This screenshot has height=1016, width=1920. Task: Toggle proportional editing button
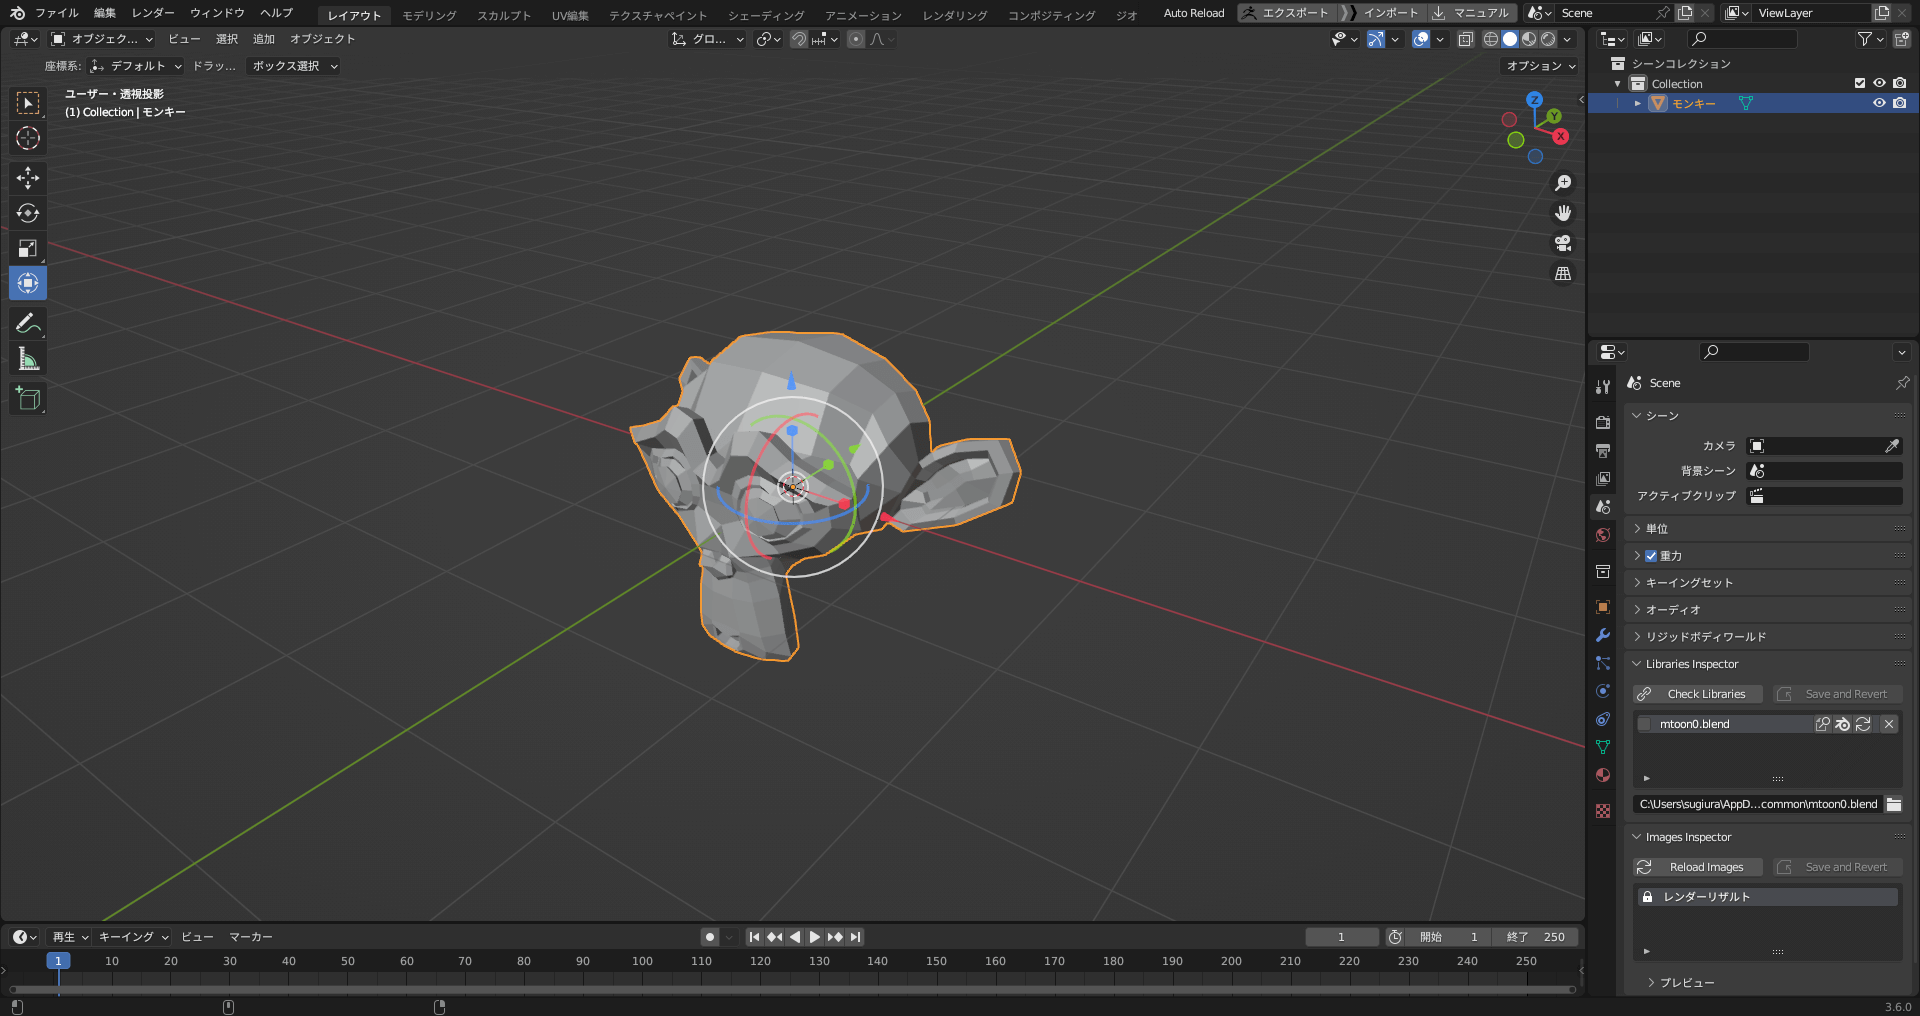click(856, 39)
